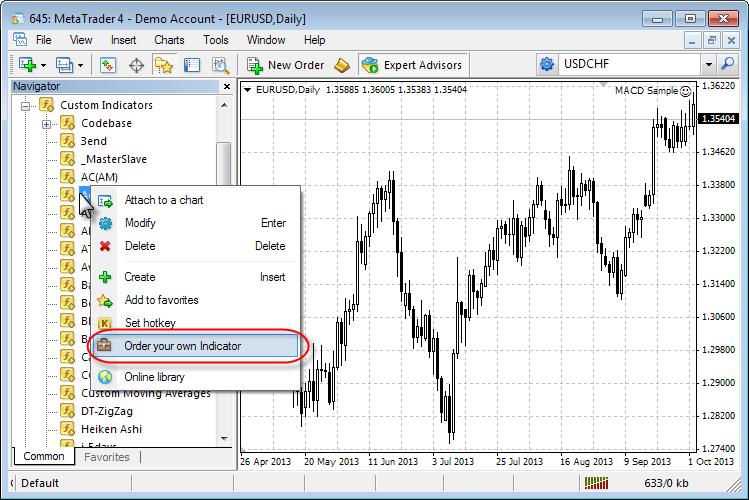The image size is (749, 500).
Task: Choose Attach to a chart
Action: (x=196, y=200)
